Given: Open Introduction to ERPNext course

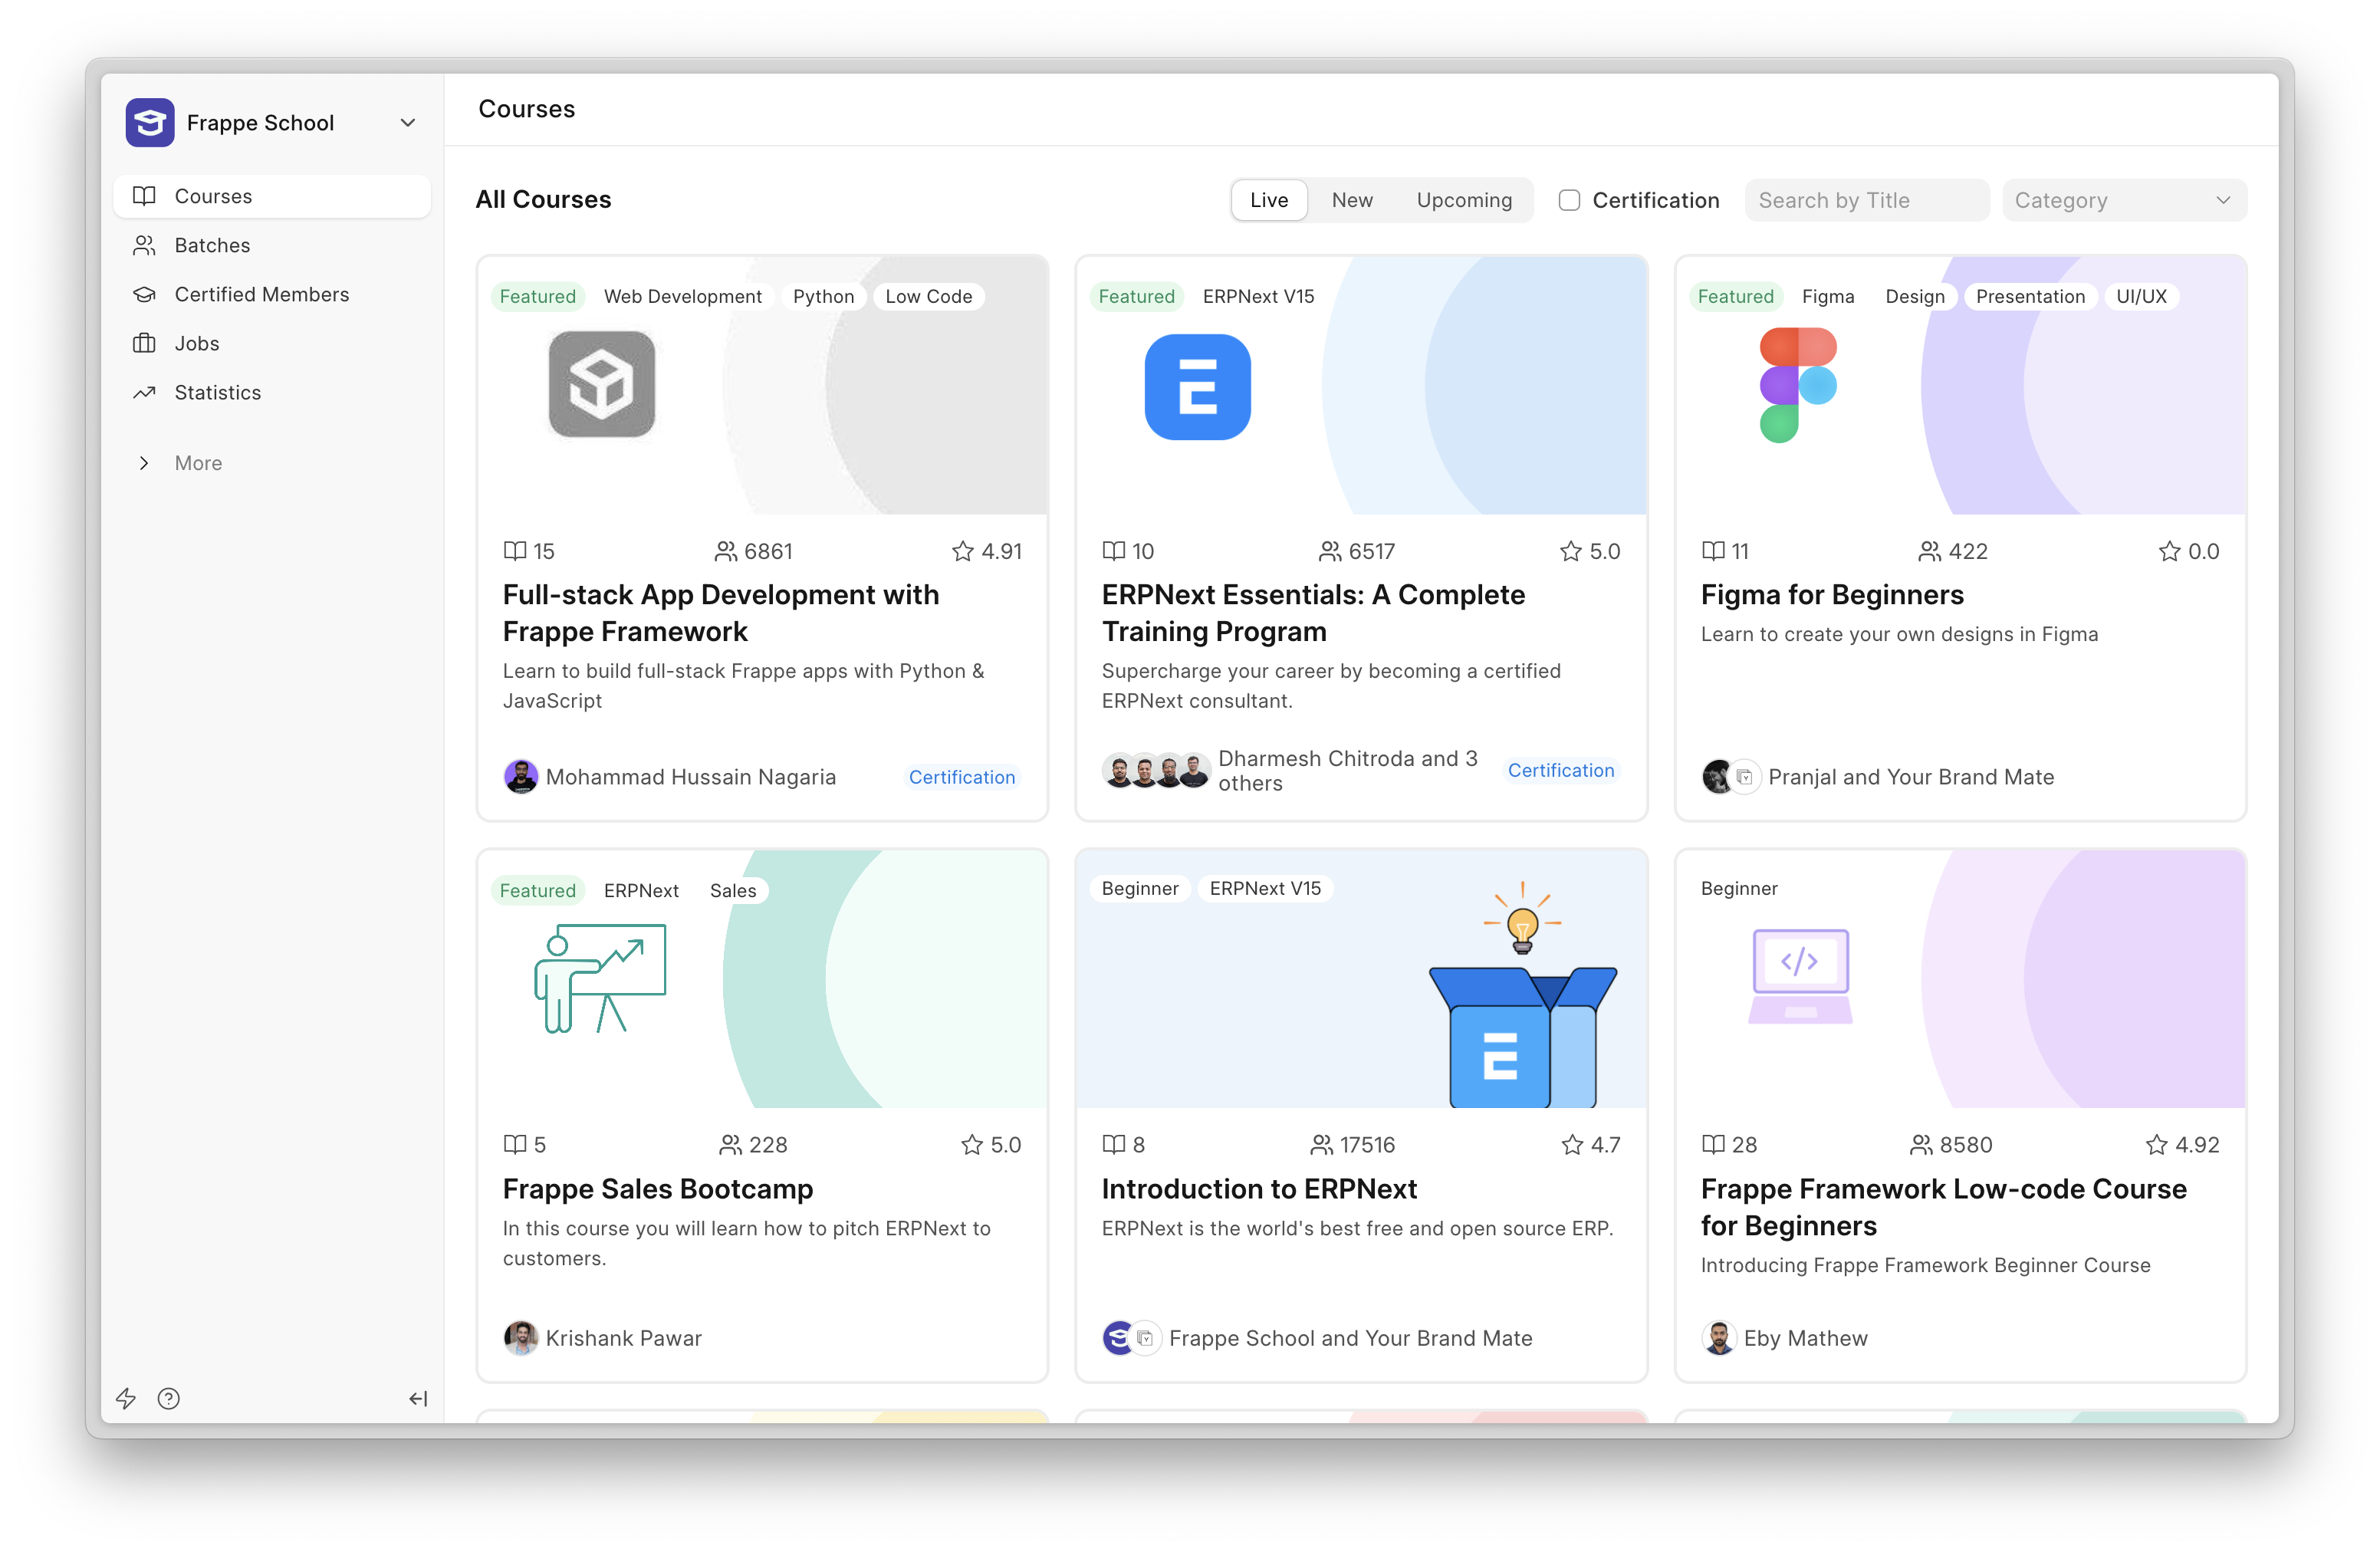Looking at the screenshot, I should click(x=1259, y=1189).
